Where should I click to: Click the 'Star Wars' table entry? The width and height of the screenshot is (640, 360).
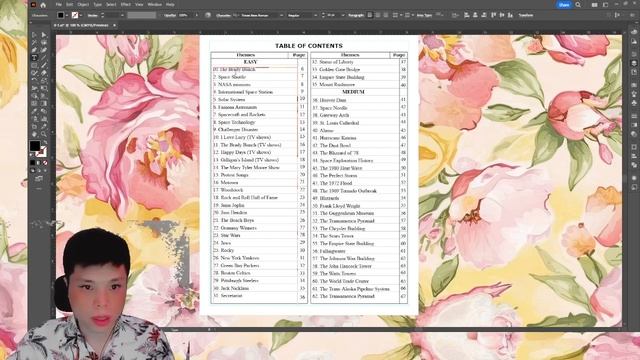pyautogui.click(x=230, y=235)
